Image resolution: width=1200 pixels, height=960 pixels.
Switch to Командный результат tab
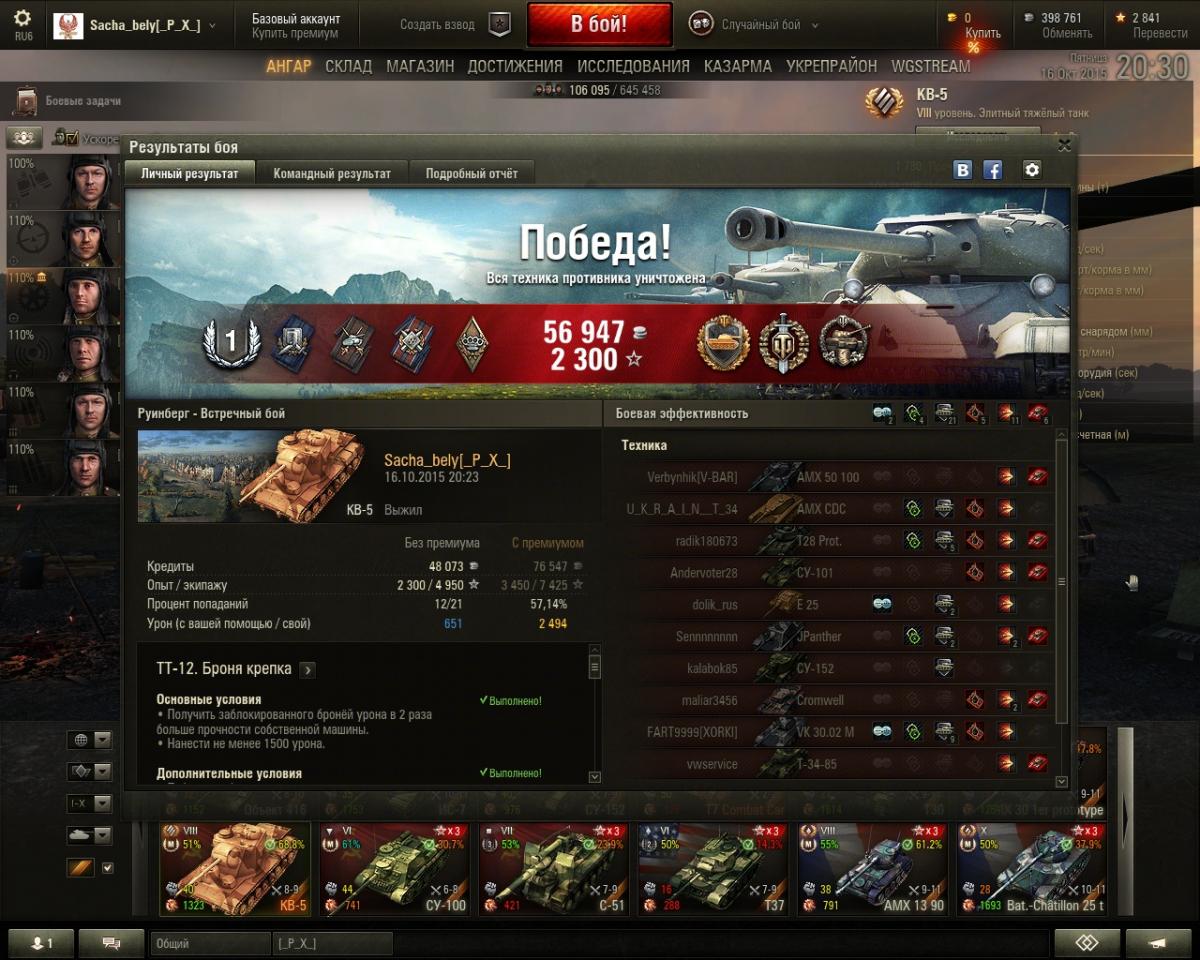point(332,173)
